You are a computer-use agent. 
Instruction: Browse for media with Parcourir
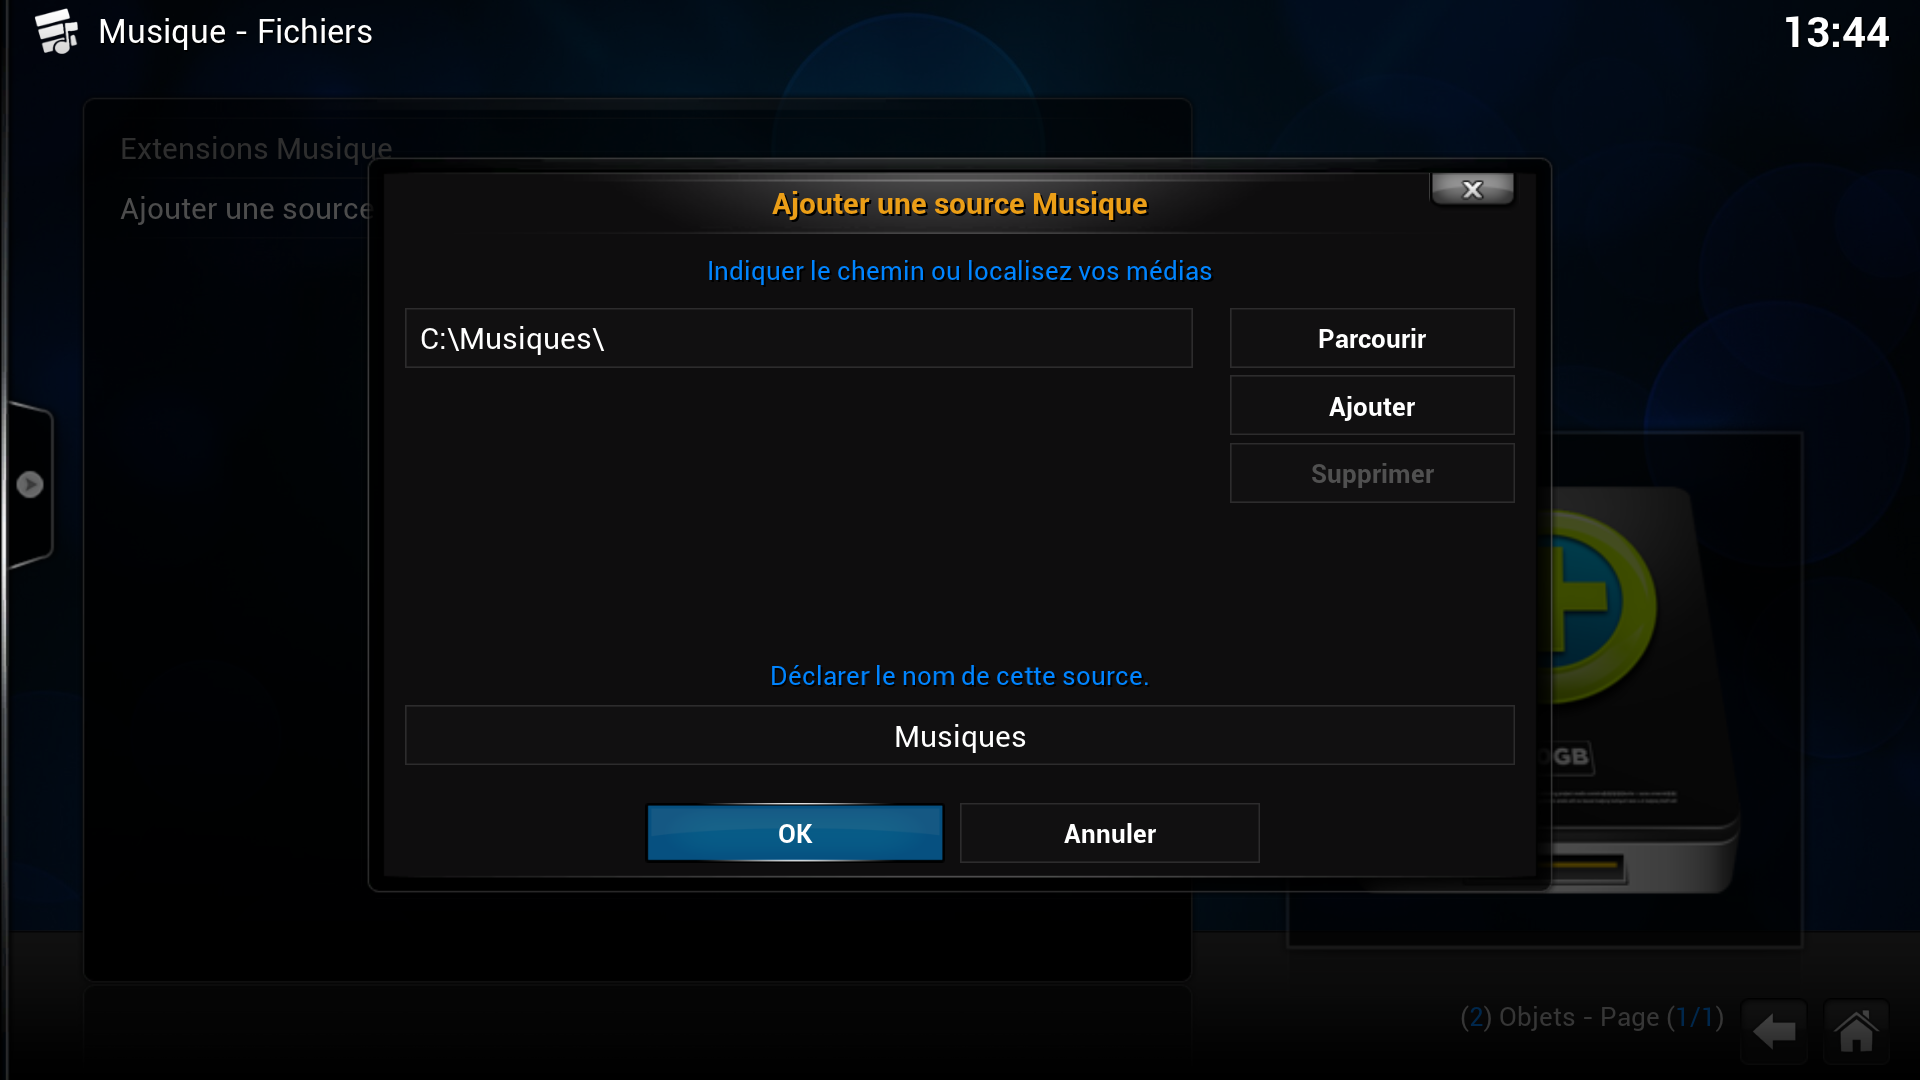click(x=1371, y=338)
